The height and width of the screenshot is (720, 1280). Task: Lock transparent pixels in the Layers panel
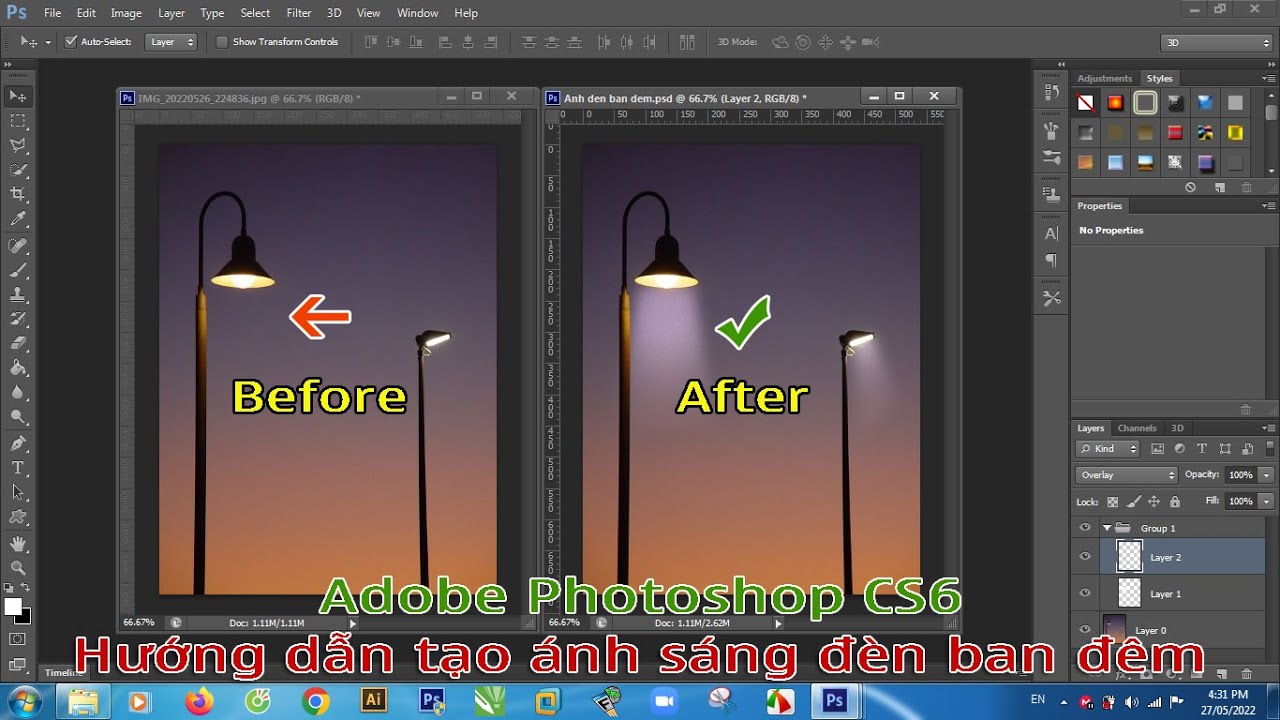pyautogui.click(x=1113, y=502)
